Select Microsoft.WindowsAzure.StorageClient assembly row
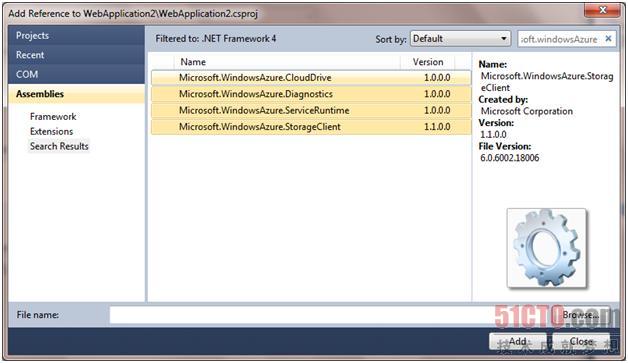The height and width of the screenshot is (363, 628). (x=311, y=127)
